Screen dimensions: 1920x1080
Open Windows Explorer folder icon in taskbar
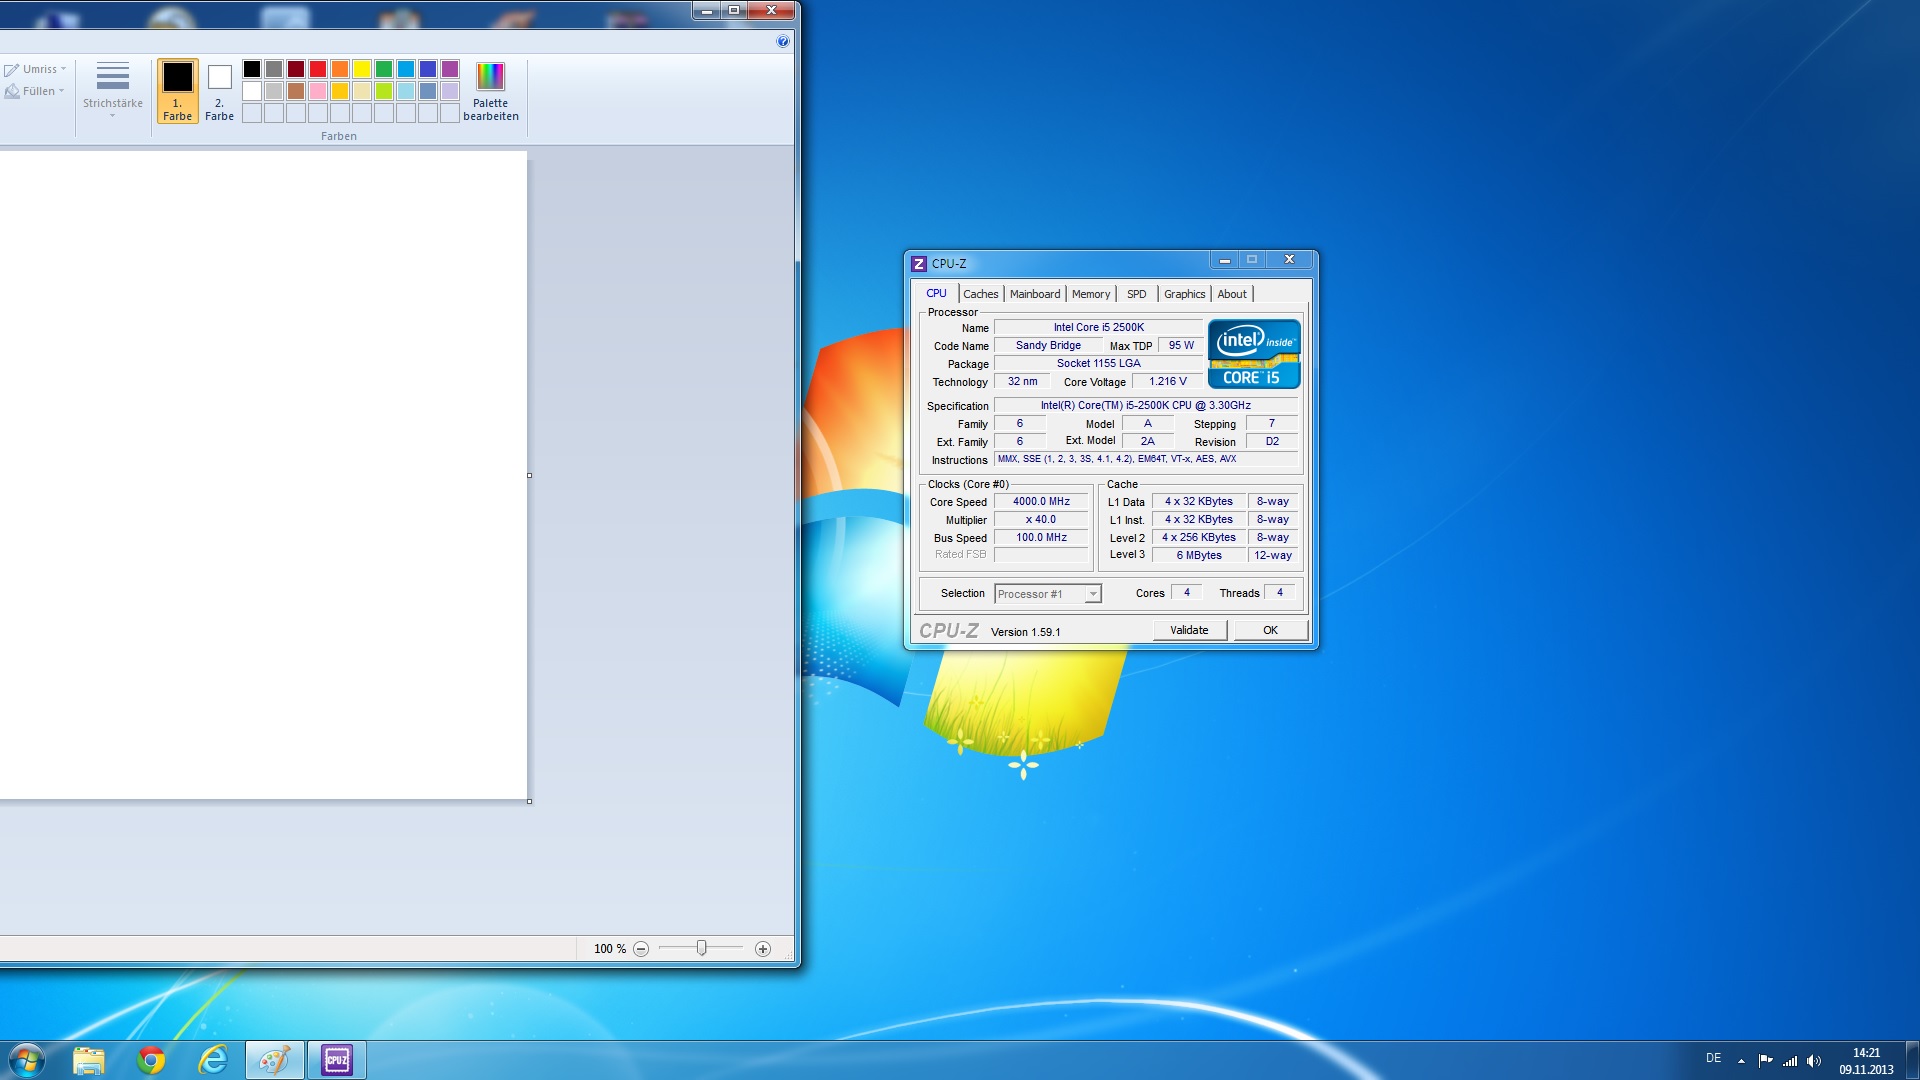[89, 1060]
